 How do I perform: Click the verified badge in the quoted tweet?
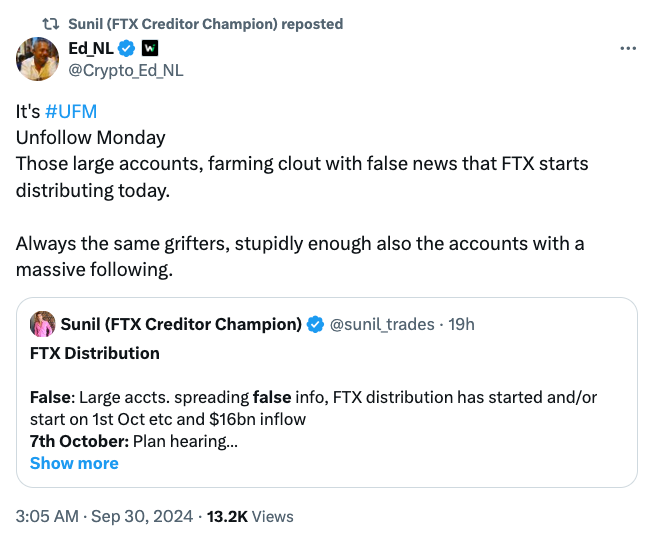pos(315,324)
